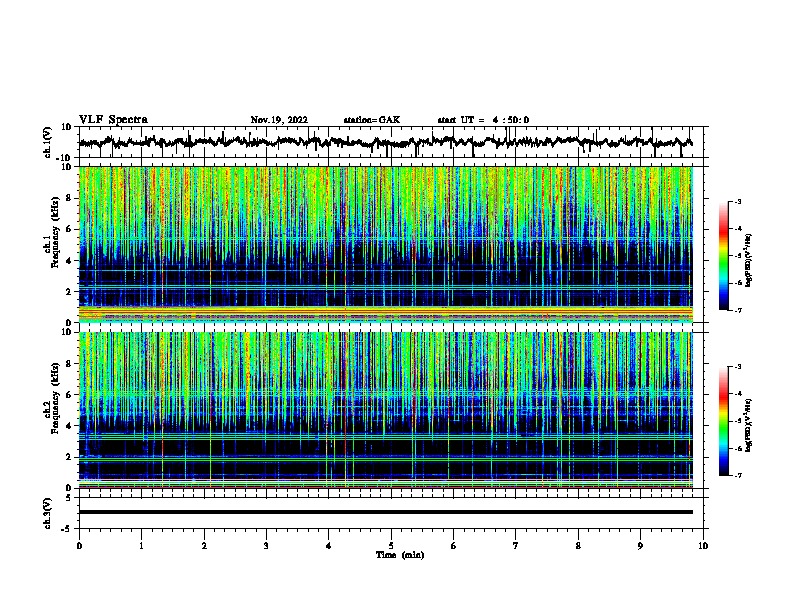The image size is (792, 612).
Task: Click the ch.2 spectrogram color scale bar
Action: pyautogui.click(x=724, y=421)
